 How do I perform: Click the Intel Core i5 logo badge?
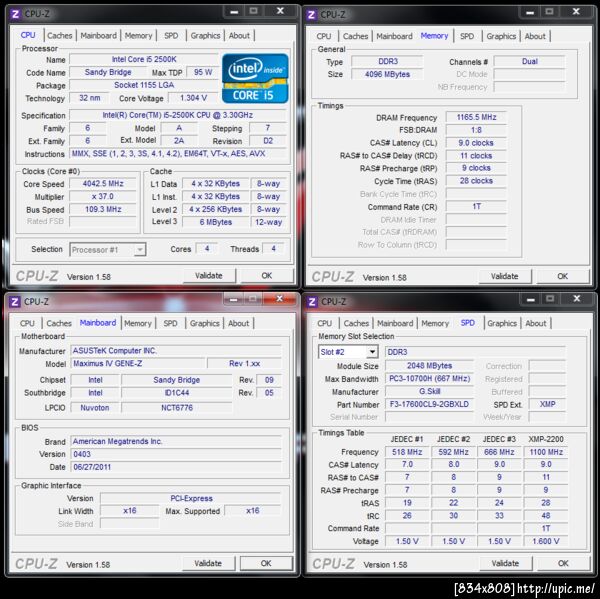255,78
